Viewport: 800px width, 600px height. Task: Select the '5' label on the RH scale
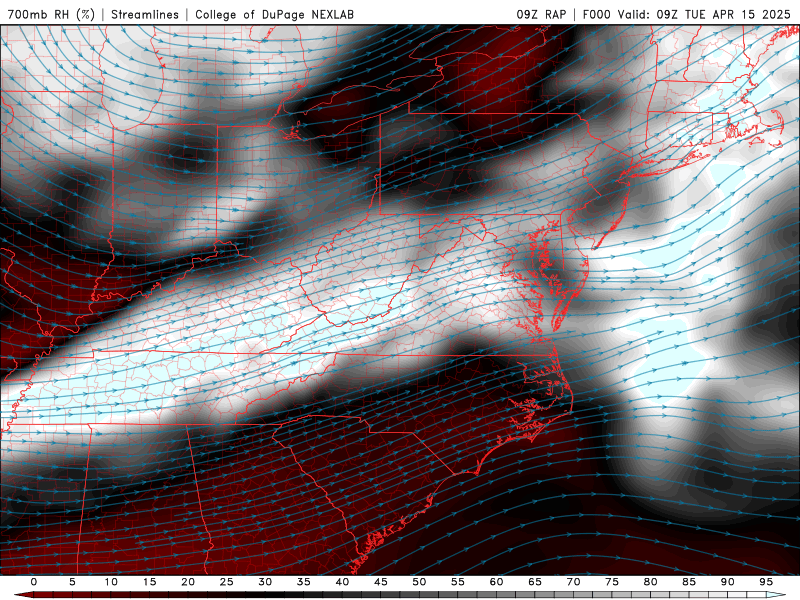tap(72, 582)
